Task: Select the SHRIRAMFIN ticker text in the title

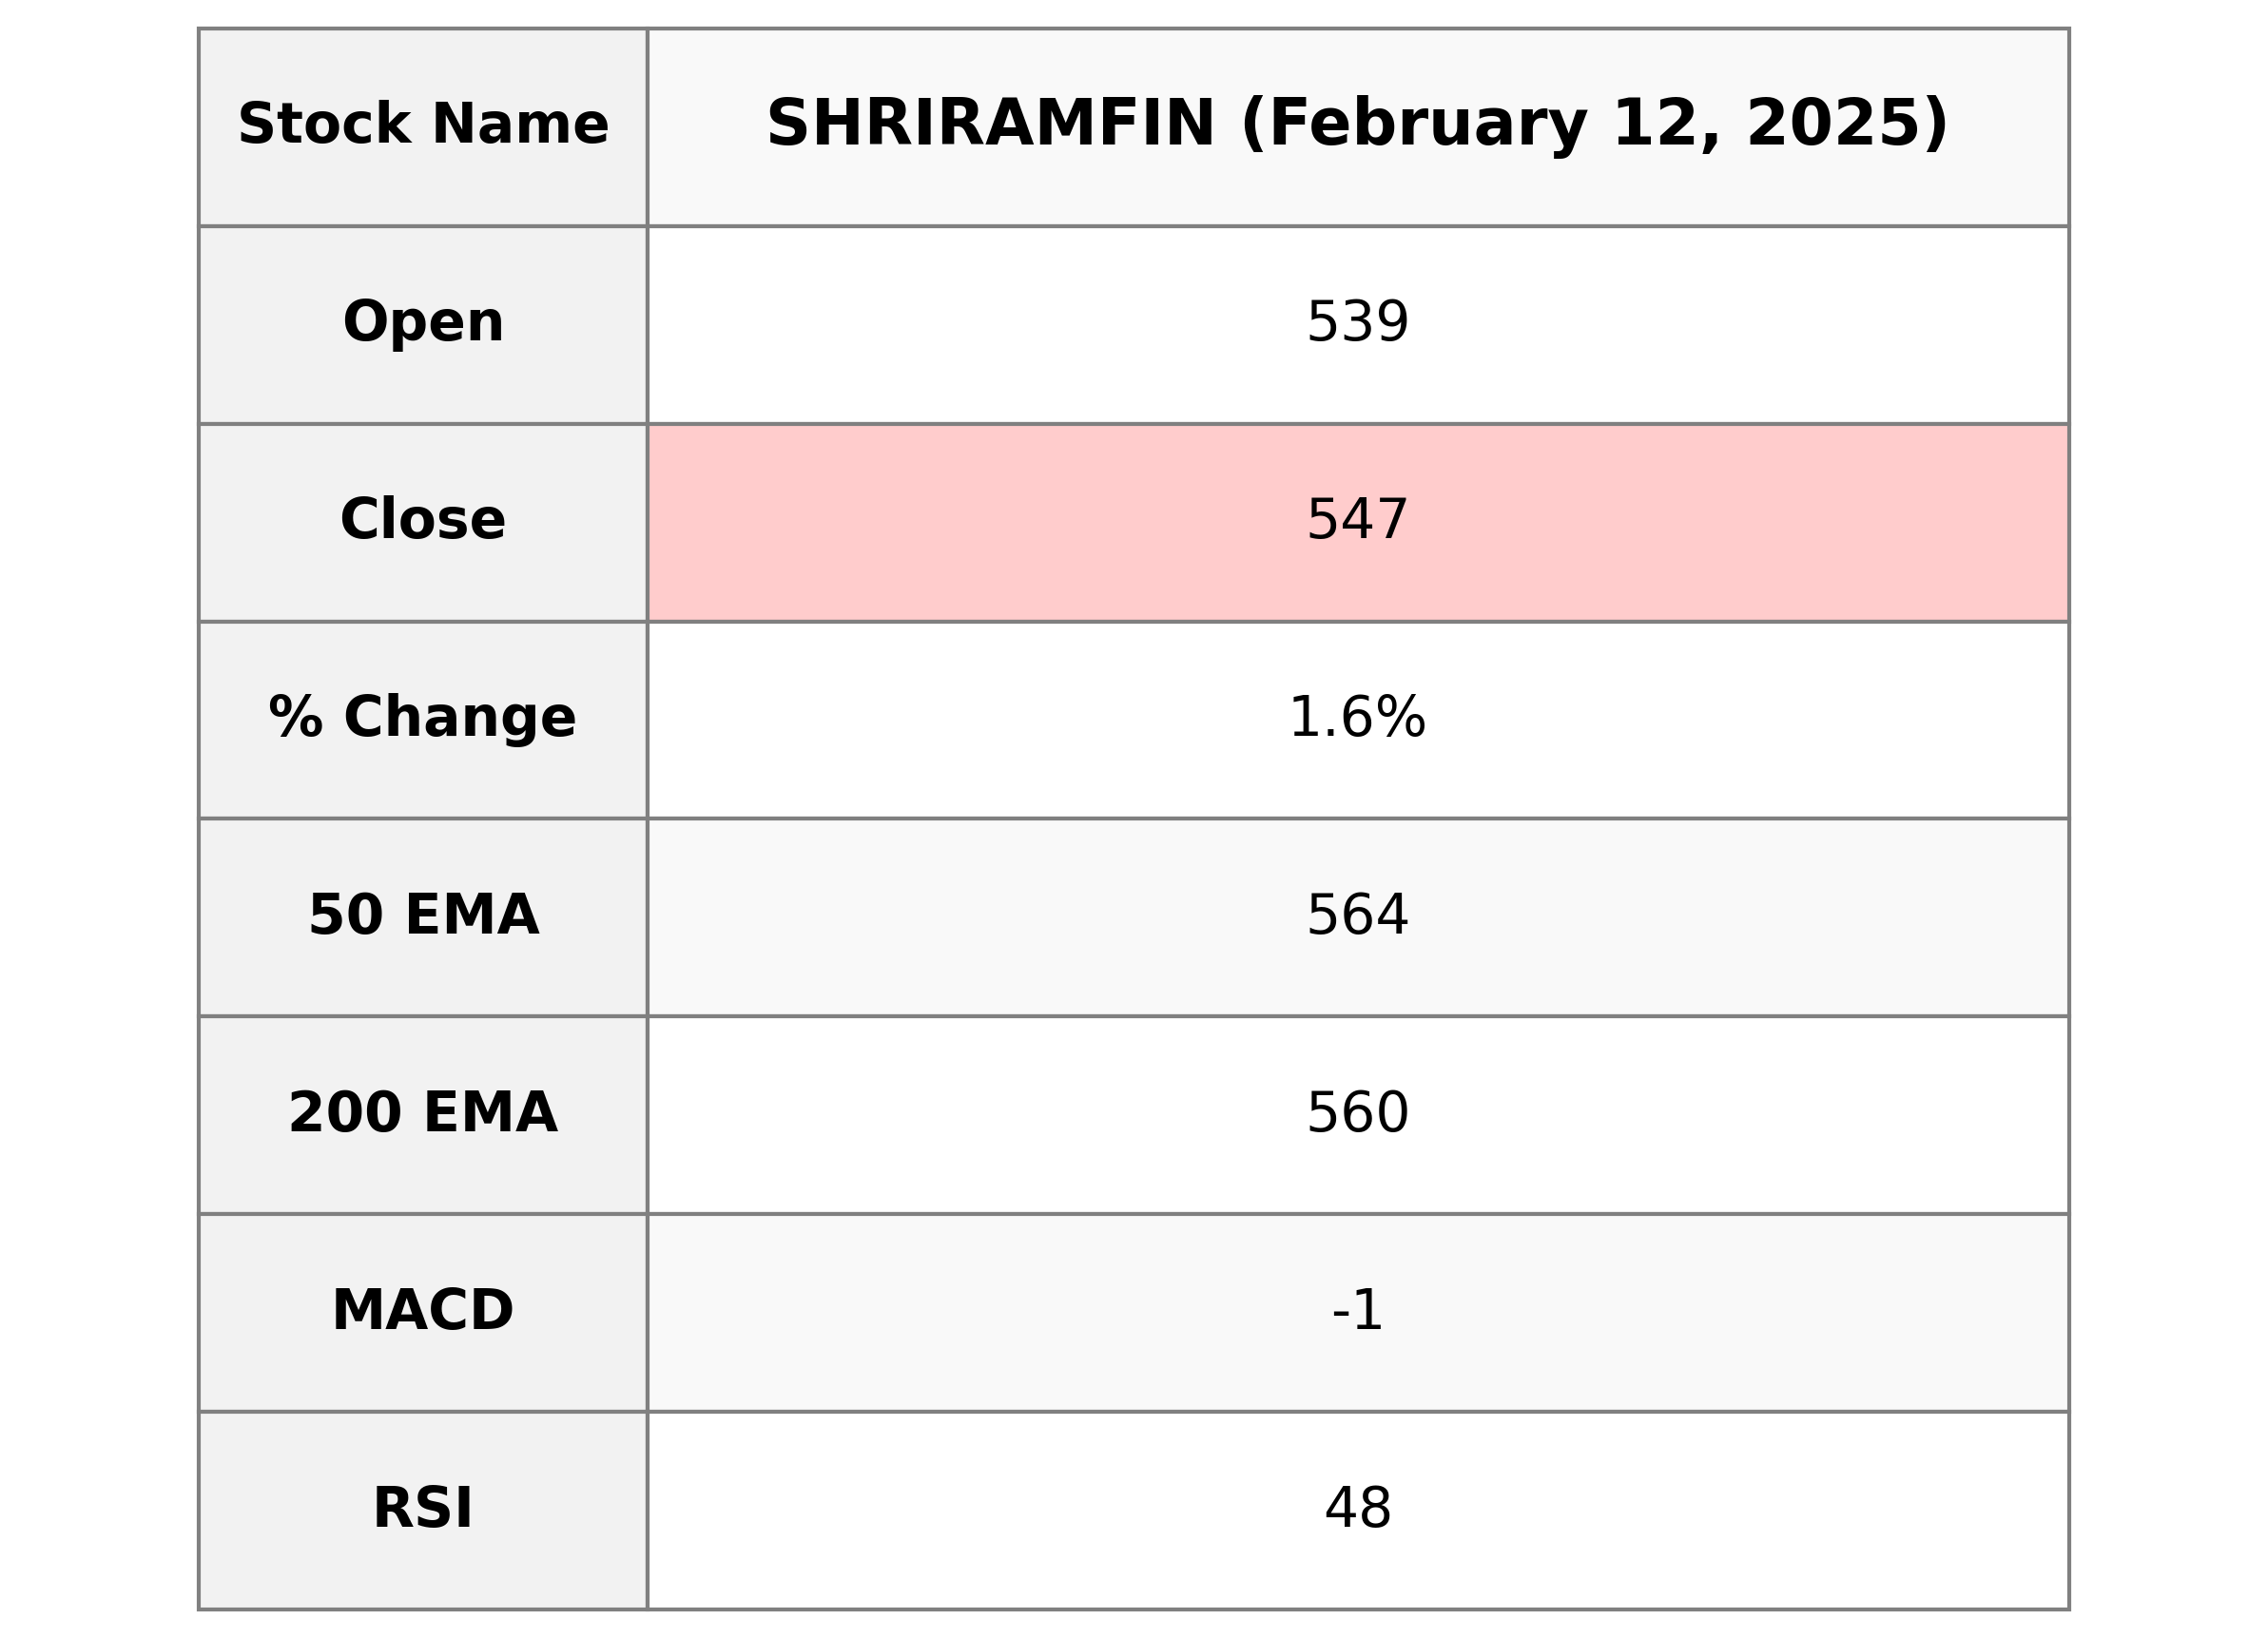Action: (990, 125)
